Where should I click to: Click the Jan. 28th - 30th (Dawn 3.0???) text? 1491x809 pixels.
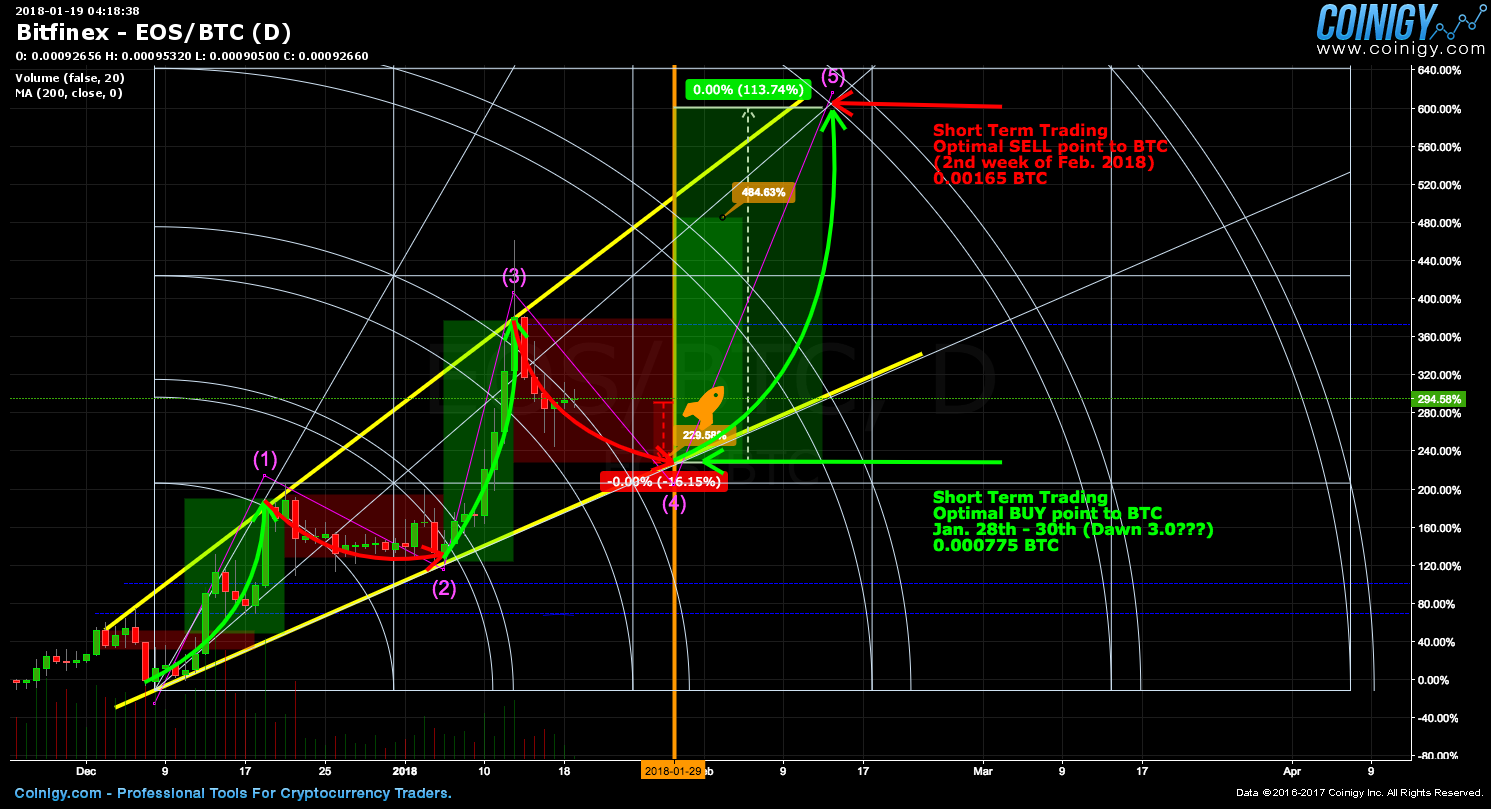(x=1073, y=530)
